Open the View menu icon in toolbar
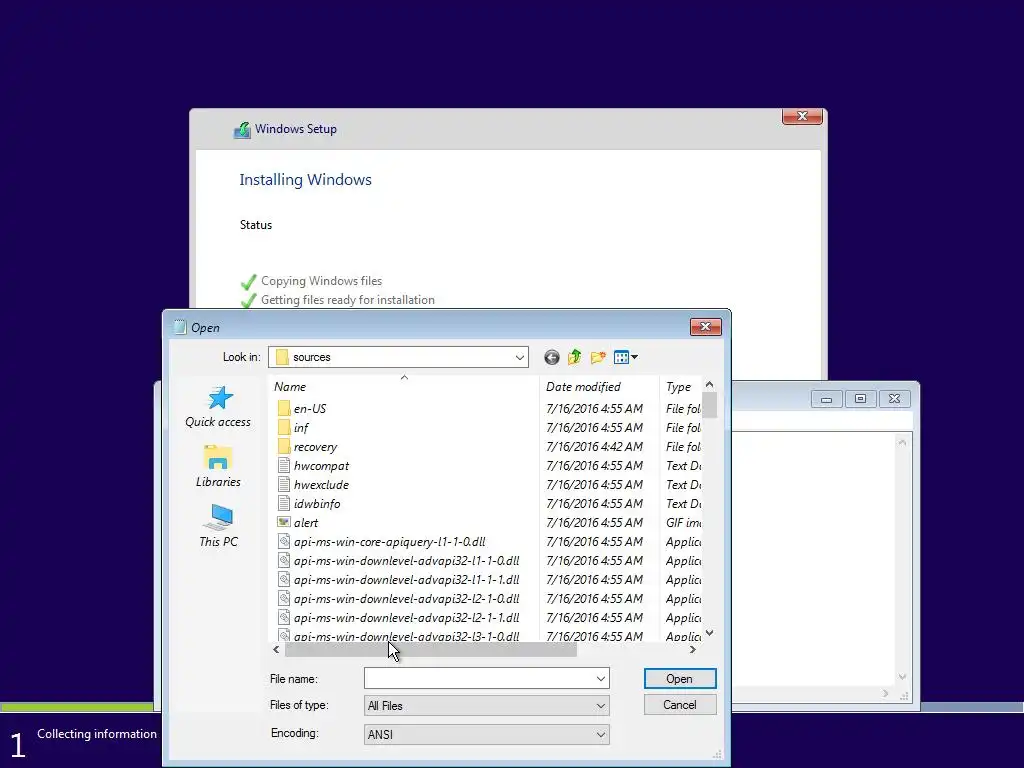Viewport: 1024px width, 768px height. pos(625,357)
